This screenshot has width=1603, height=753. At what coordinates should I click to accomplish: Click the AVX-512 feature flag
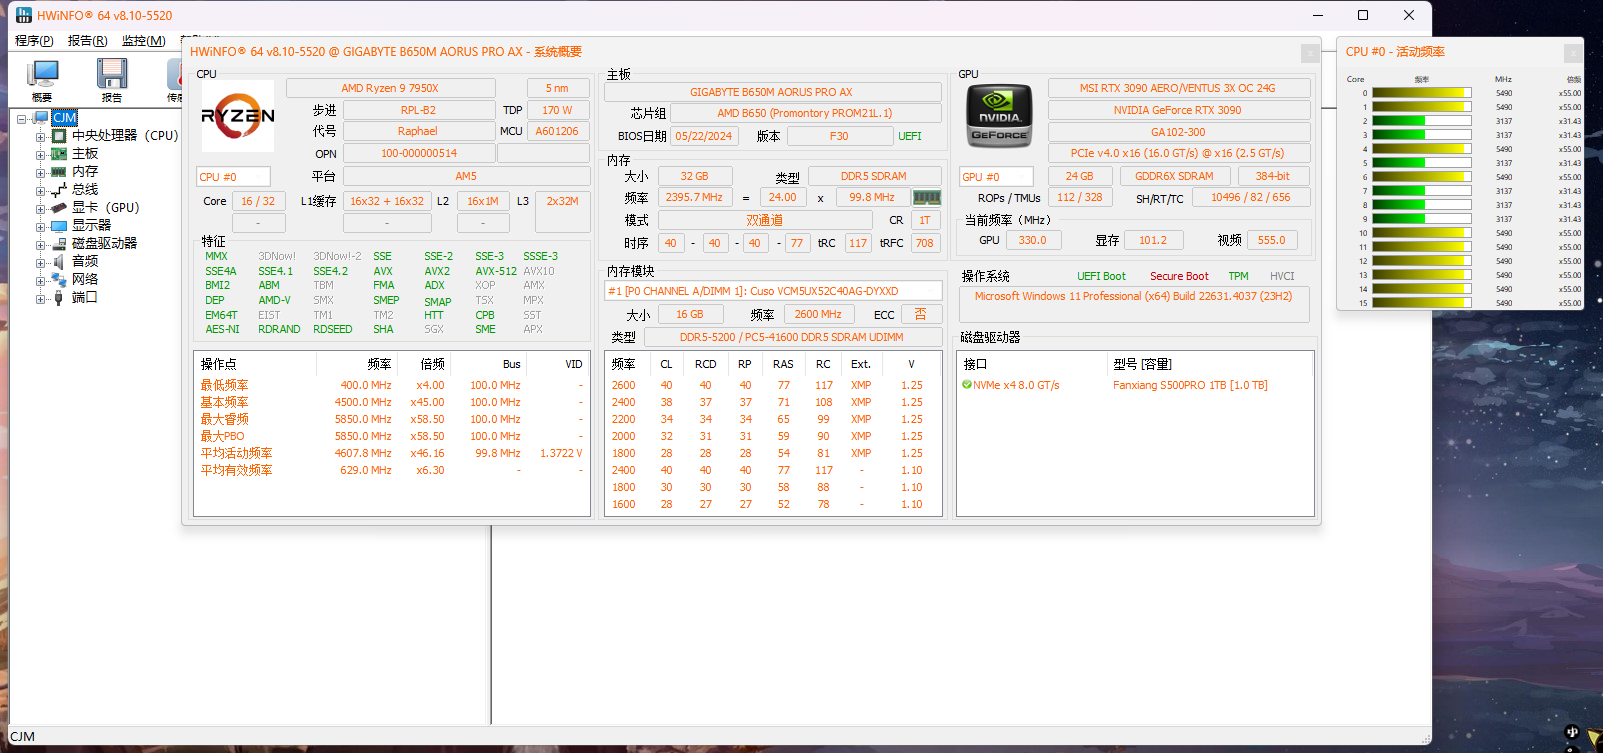[x=496, y=271]
